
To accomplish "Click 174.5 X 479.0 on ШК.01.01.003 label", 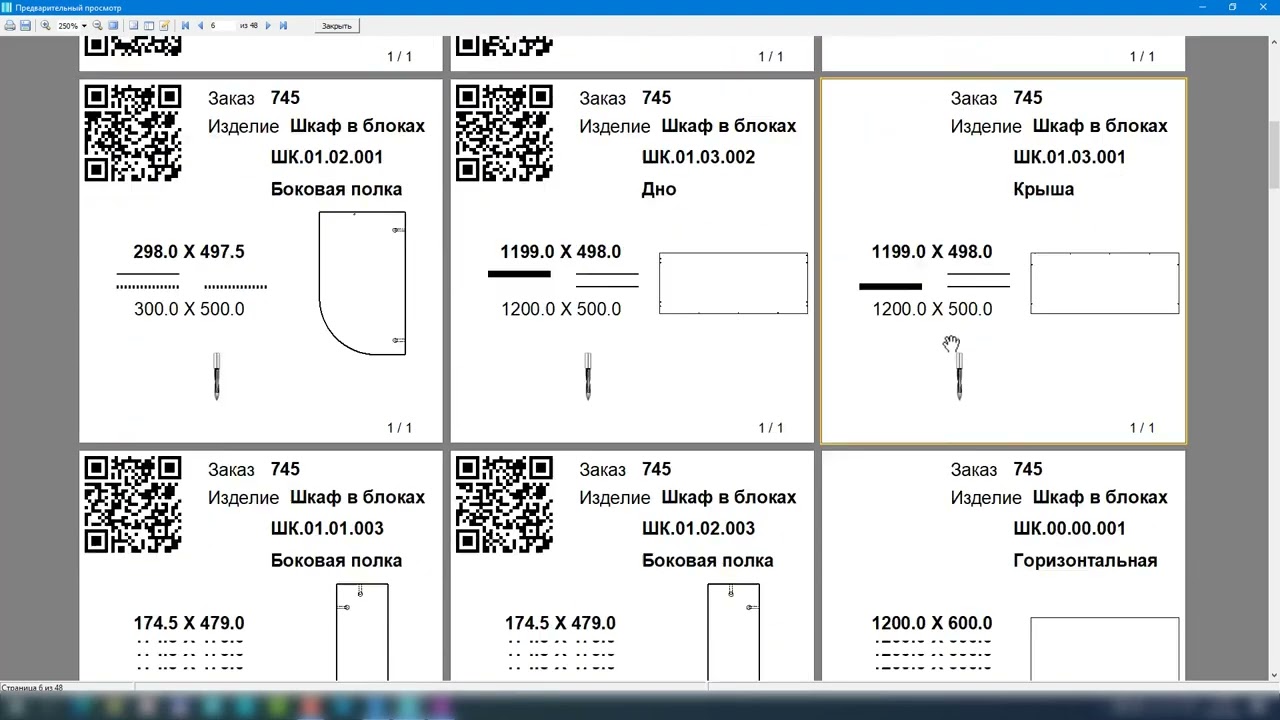I will [x=189, y=623].
